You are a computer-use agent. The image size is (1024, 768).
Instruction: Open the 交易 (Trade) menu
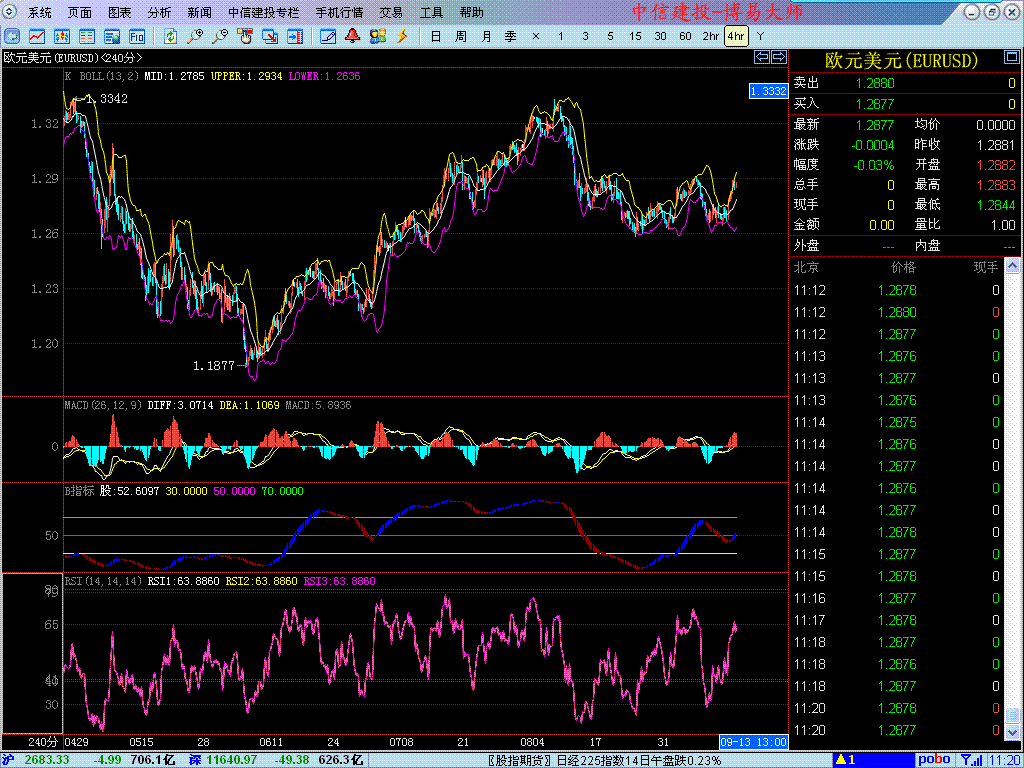pos(391,13)
